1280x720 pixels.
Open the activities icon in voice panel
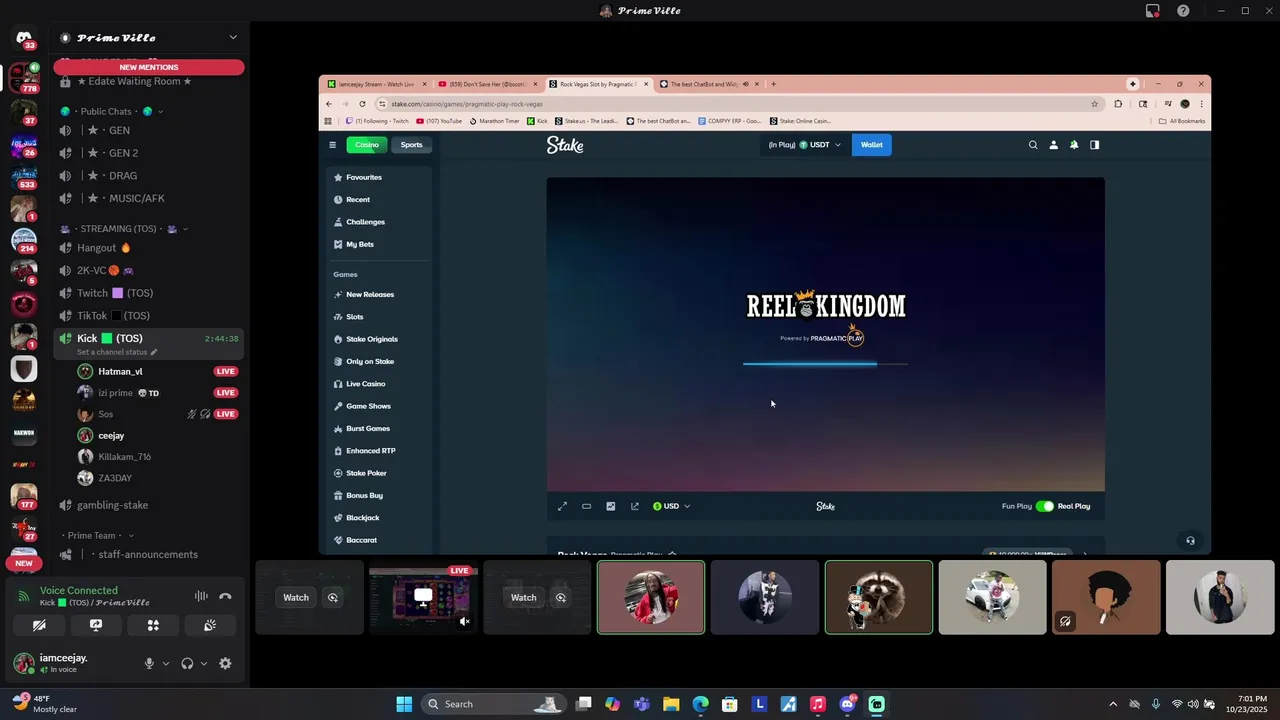tap(153, 625)
